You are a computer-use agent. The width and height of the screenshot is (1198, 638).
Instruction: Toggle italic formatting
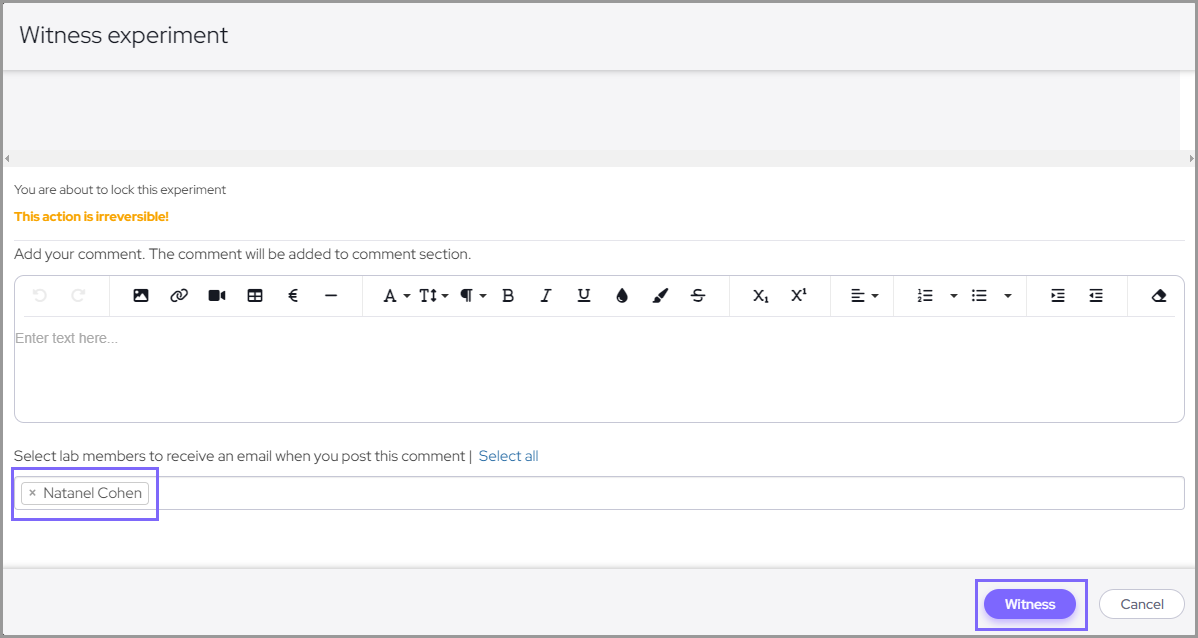[x=546, y=296]
